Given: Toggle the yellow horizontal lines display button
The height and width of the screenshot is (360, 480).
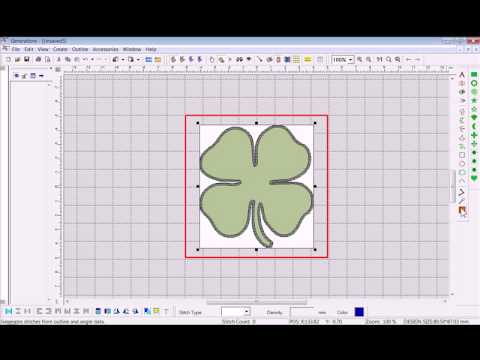Looking at the screenshot, I should (x=308, y=60).
